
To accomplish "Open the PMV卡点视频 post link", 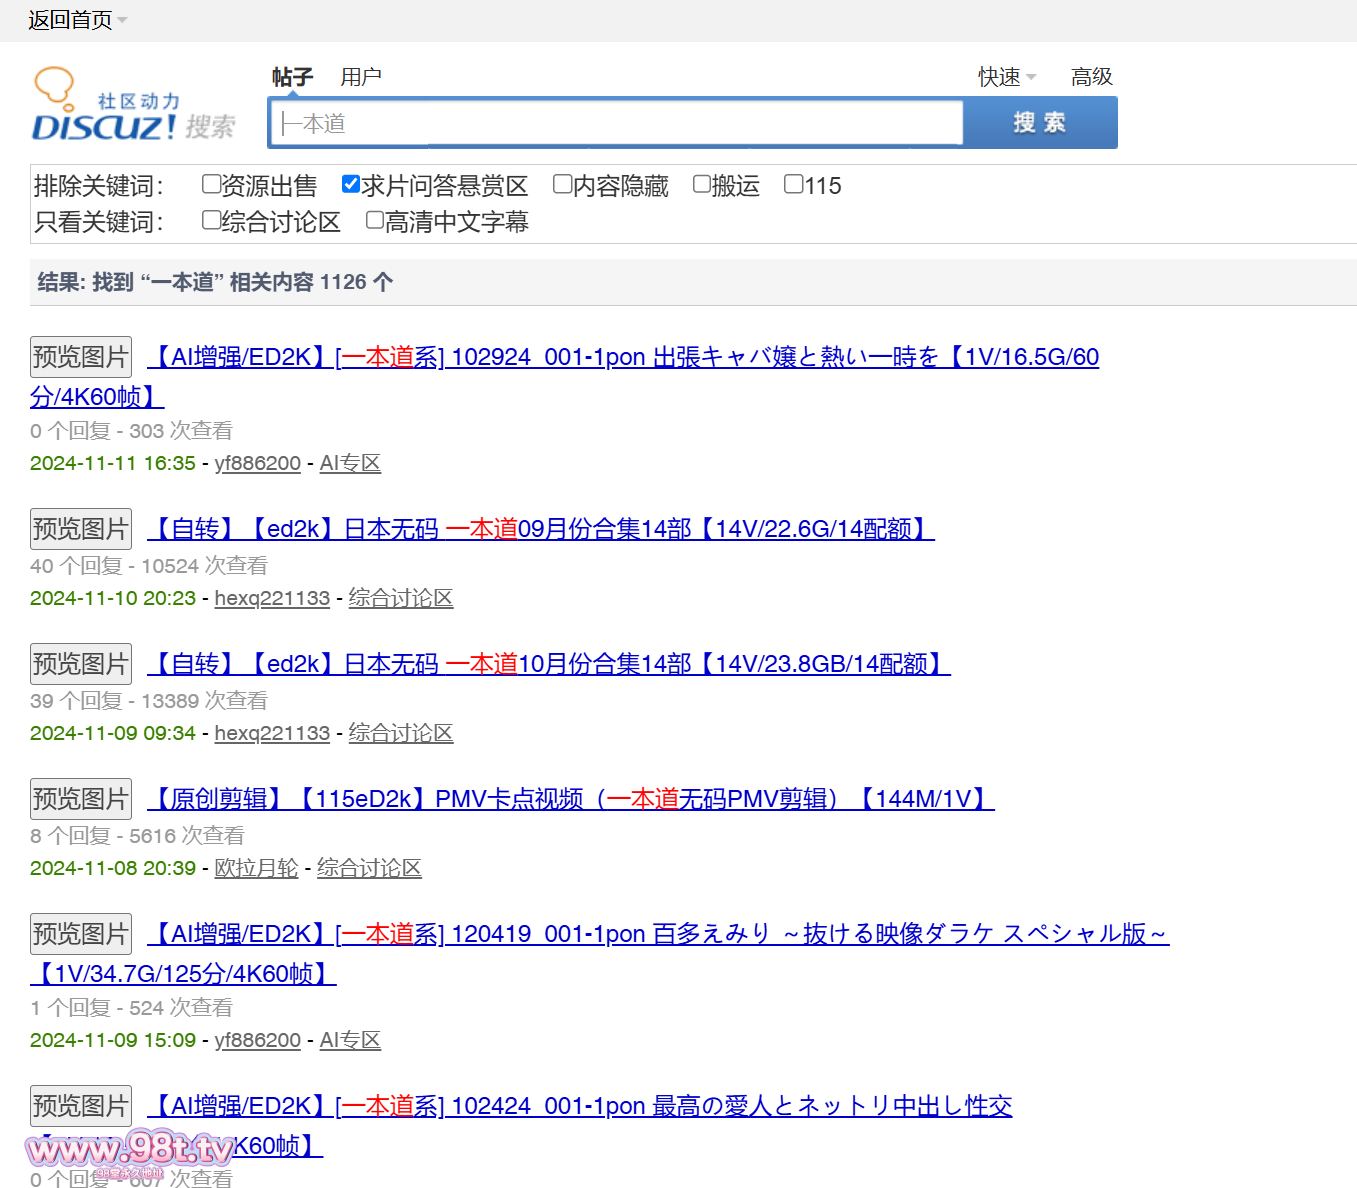I will (x=571, y=799).
